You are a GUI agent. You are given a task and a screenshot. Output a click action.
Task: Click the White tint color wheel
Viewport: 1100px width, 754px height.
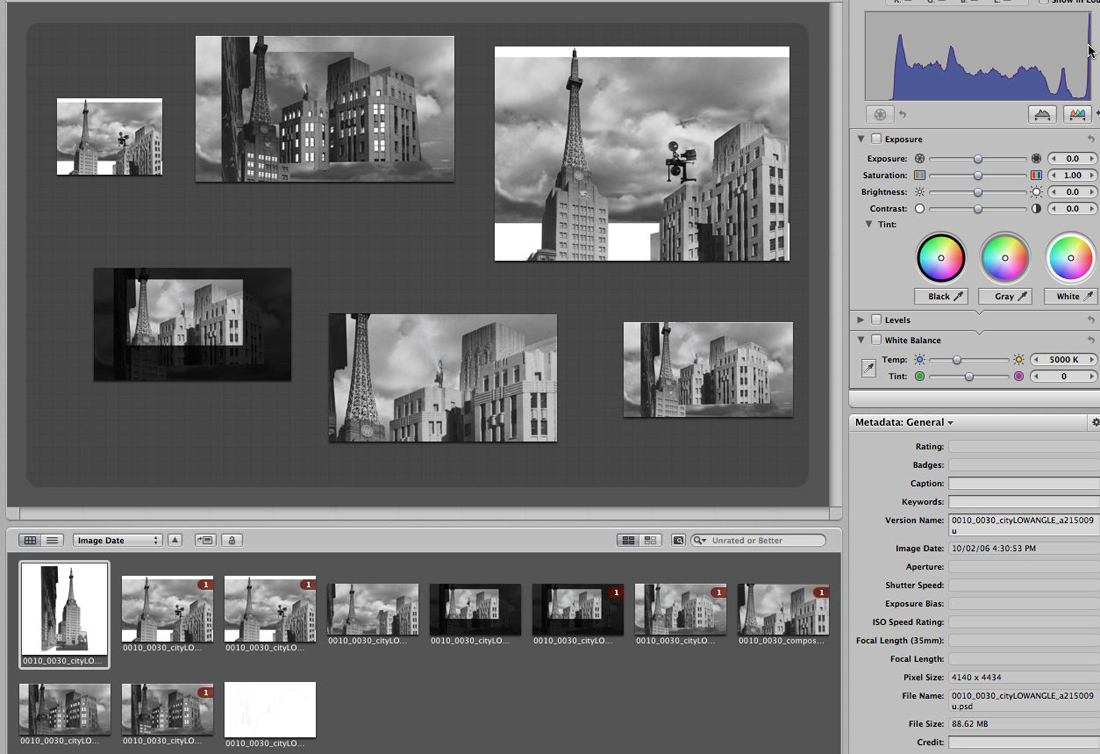pyautogui.click(x=1071, y=258)
